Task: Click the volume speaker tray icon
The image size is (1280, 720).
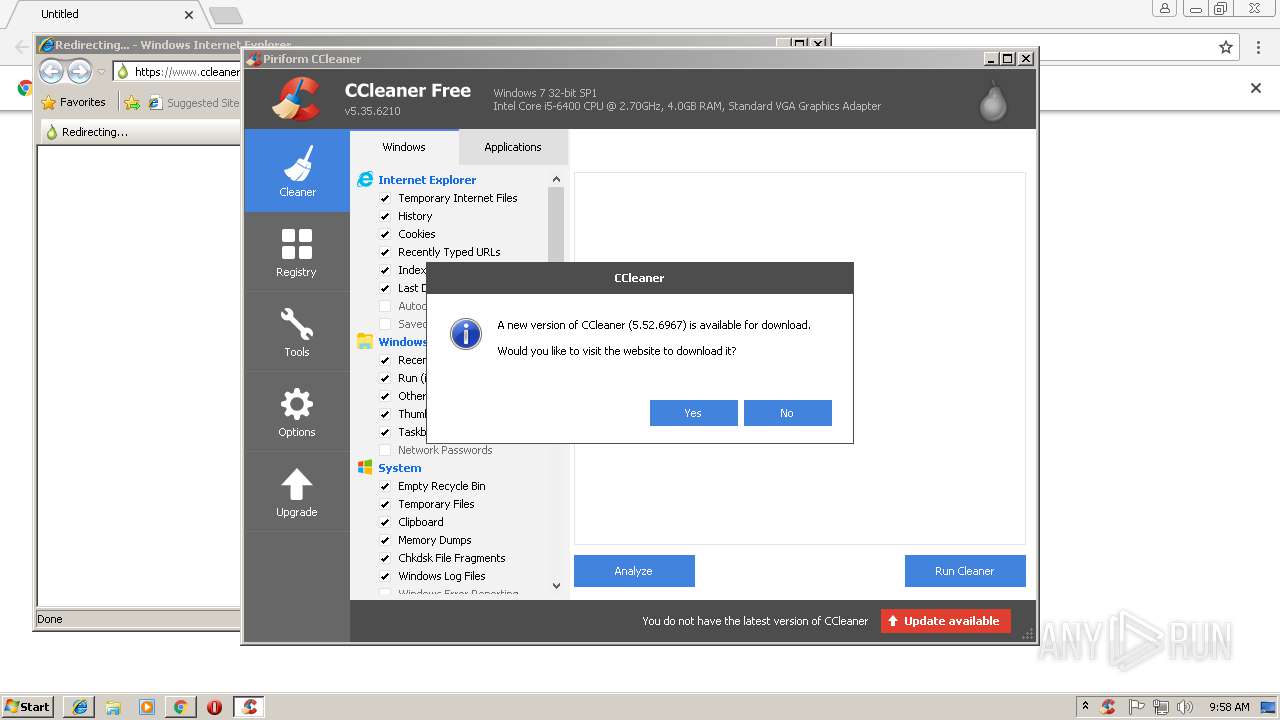Action: click(x=1184, y=707)
